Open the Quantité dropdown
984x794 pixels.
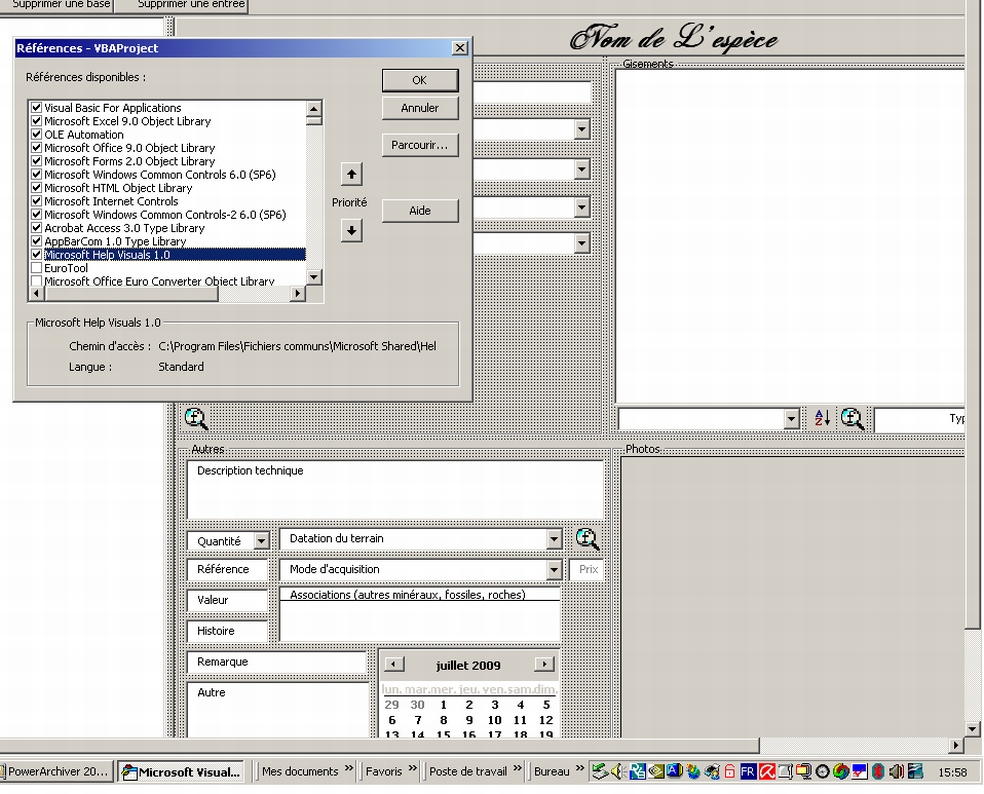click(261, 540)
